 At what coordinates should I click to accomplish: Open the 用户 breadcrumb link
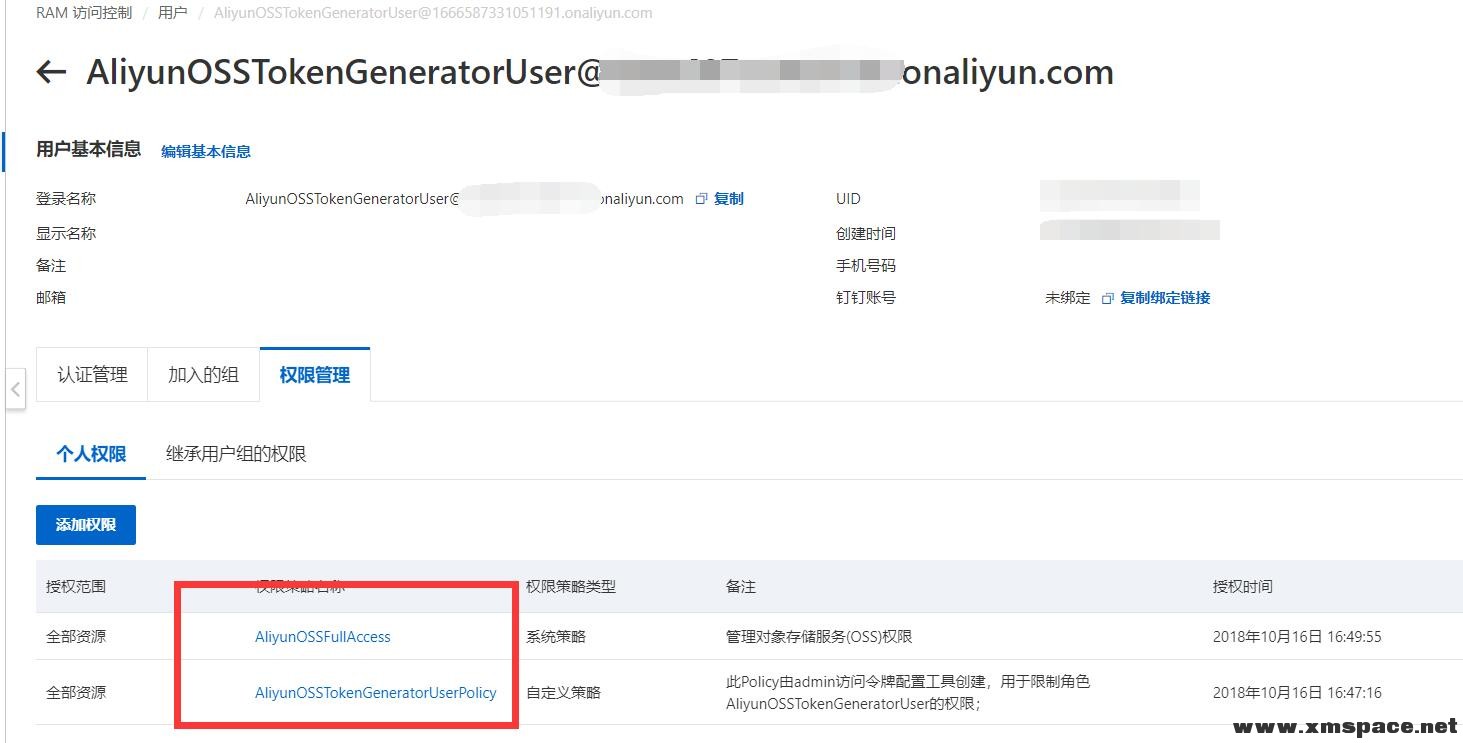(173, 13)
